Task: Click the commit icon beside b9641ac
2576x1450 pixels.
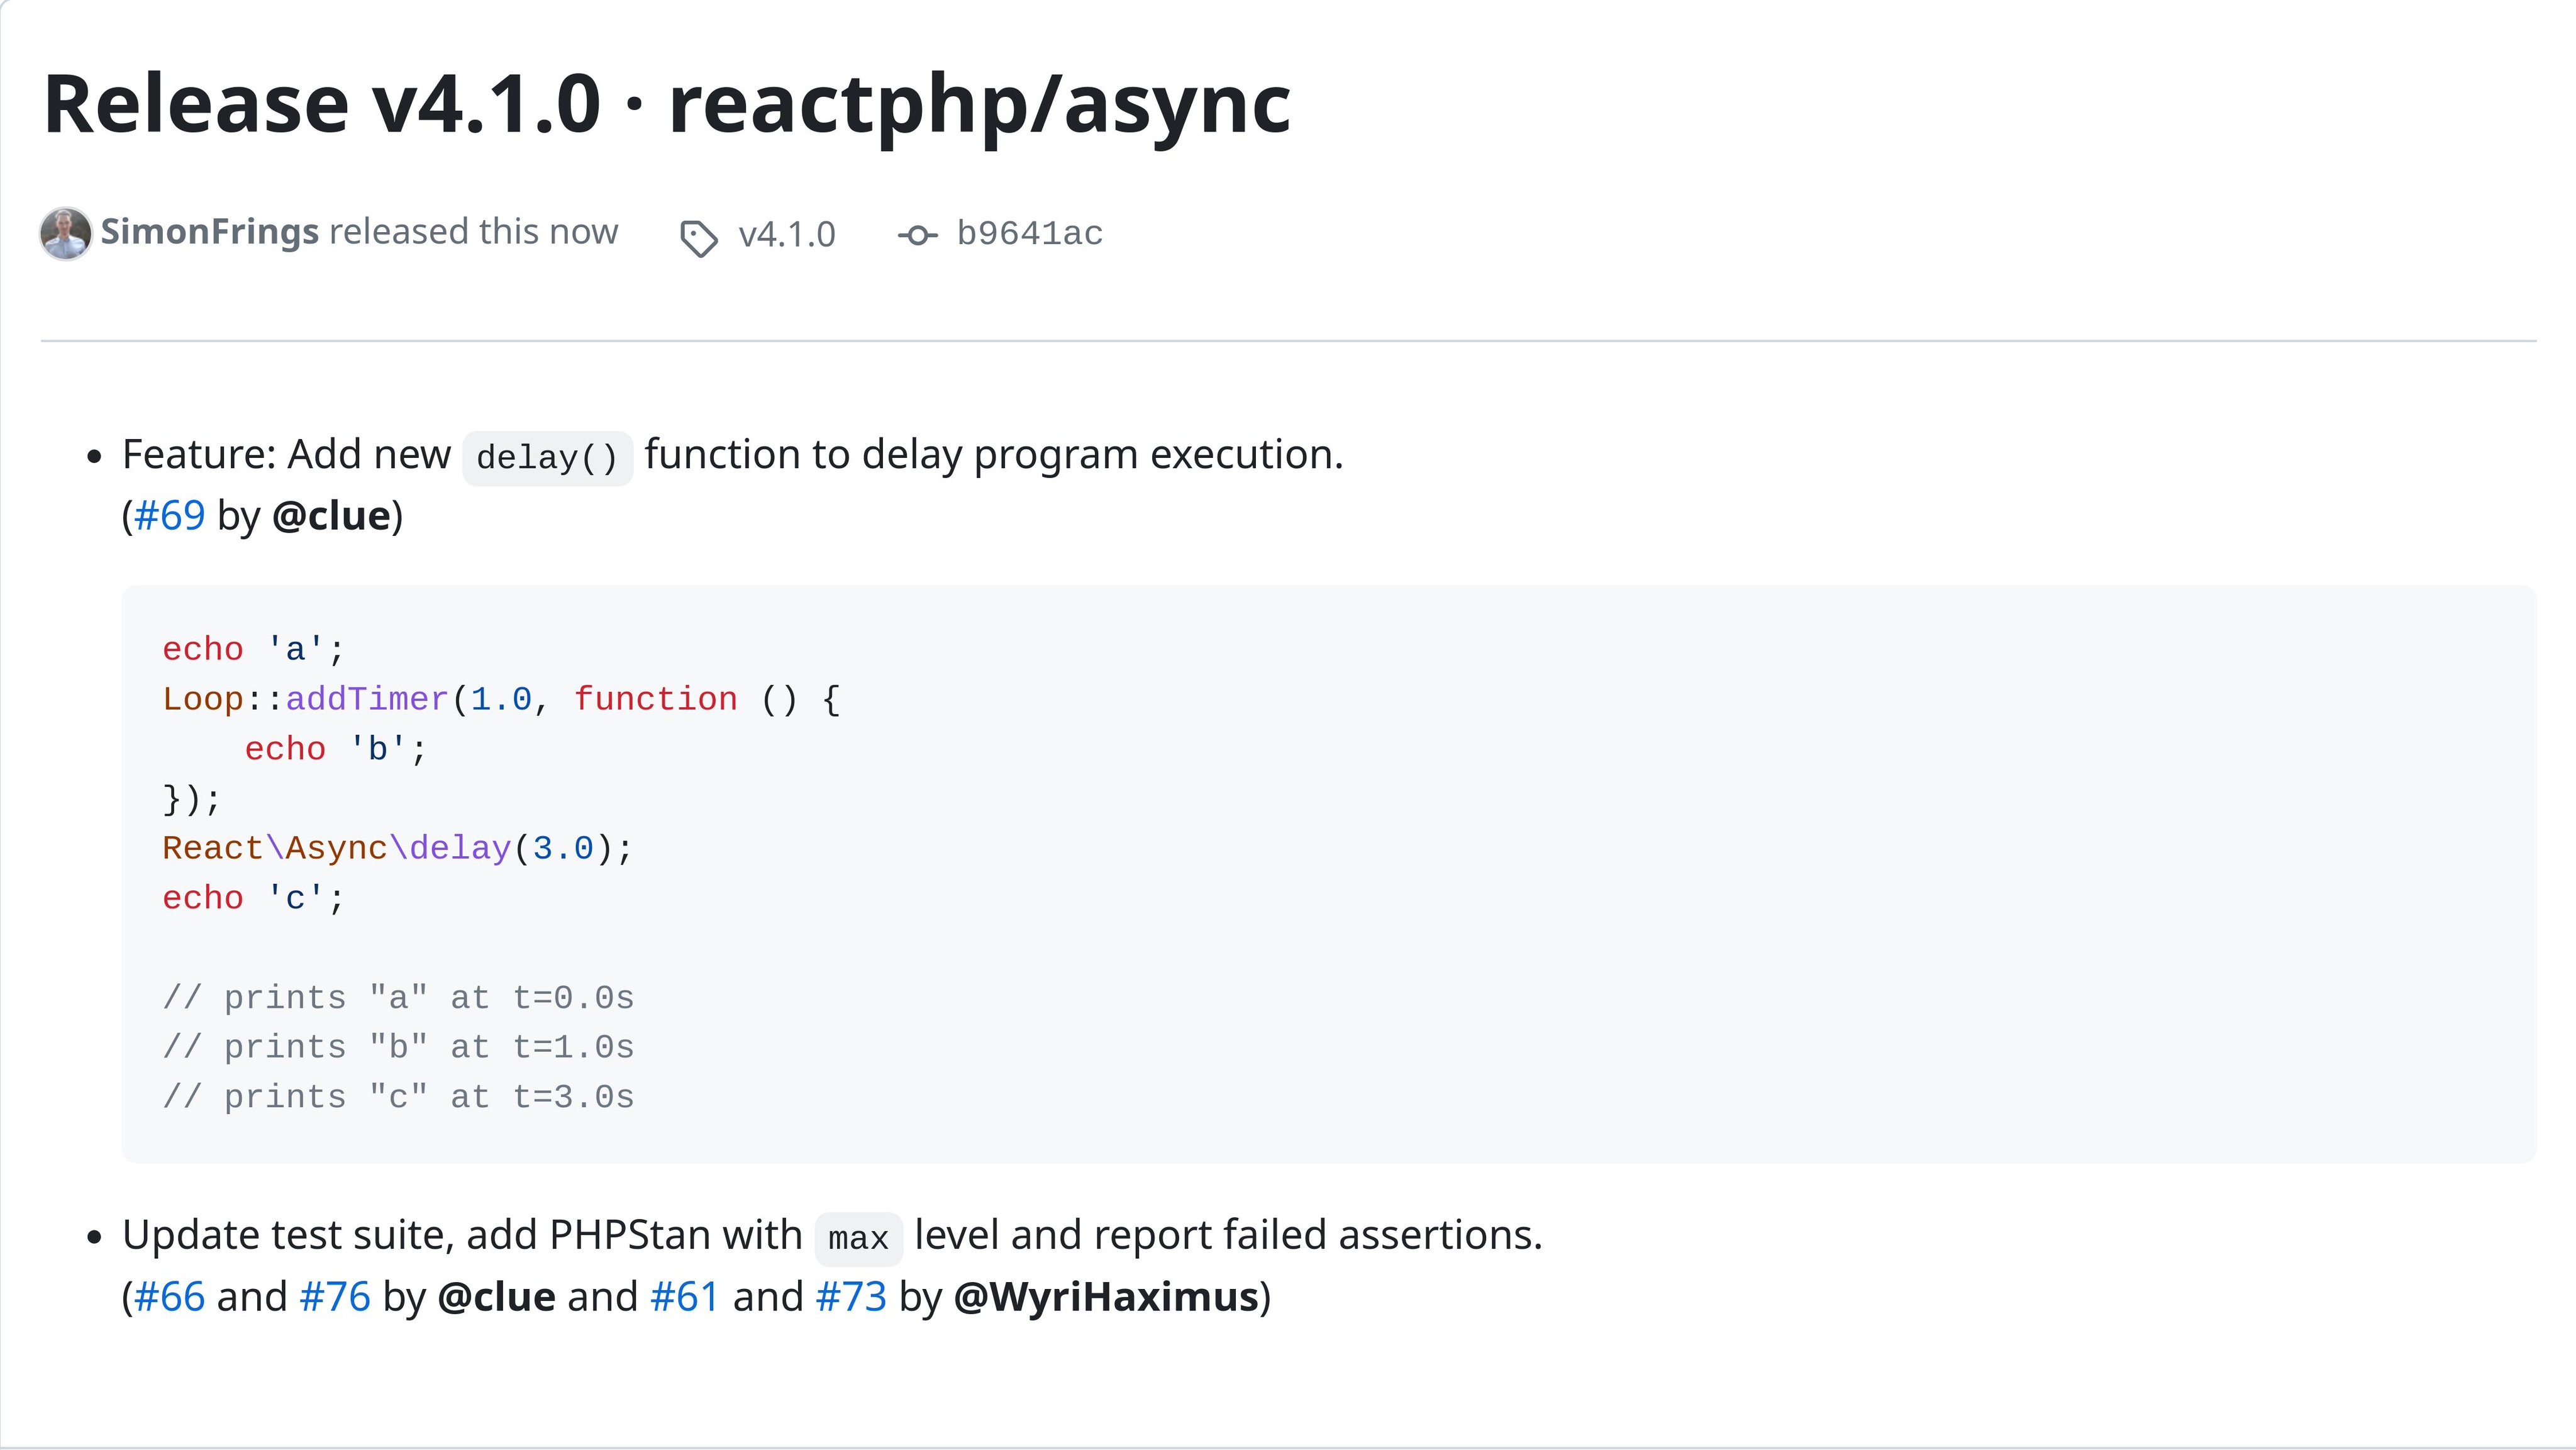Action: pos(920,234)
